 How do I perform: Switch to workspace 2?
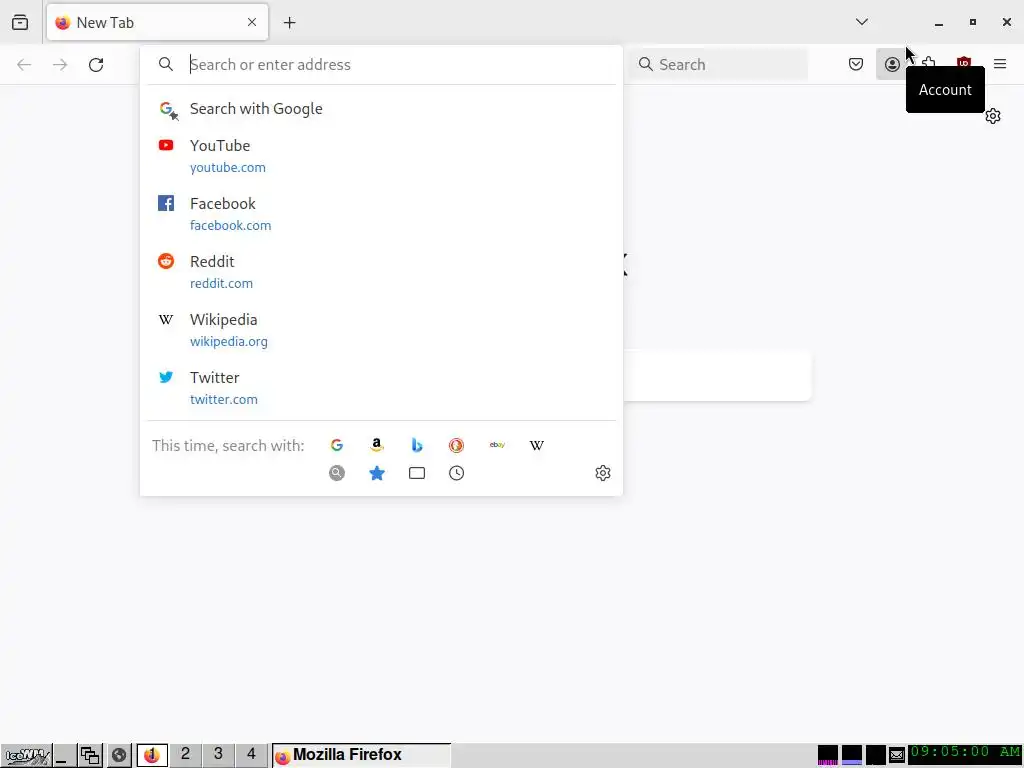[185, 755]
